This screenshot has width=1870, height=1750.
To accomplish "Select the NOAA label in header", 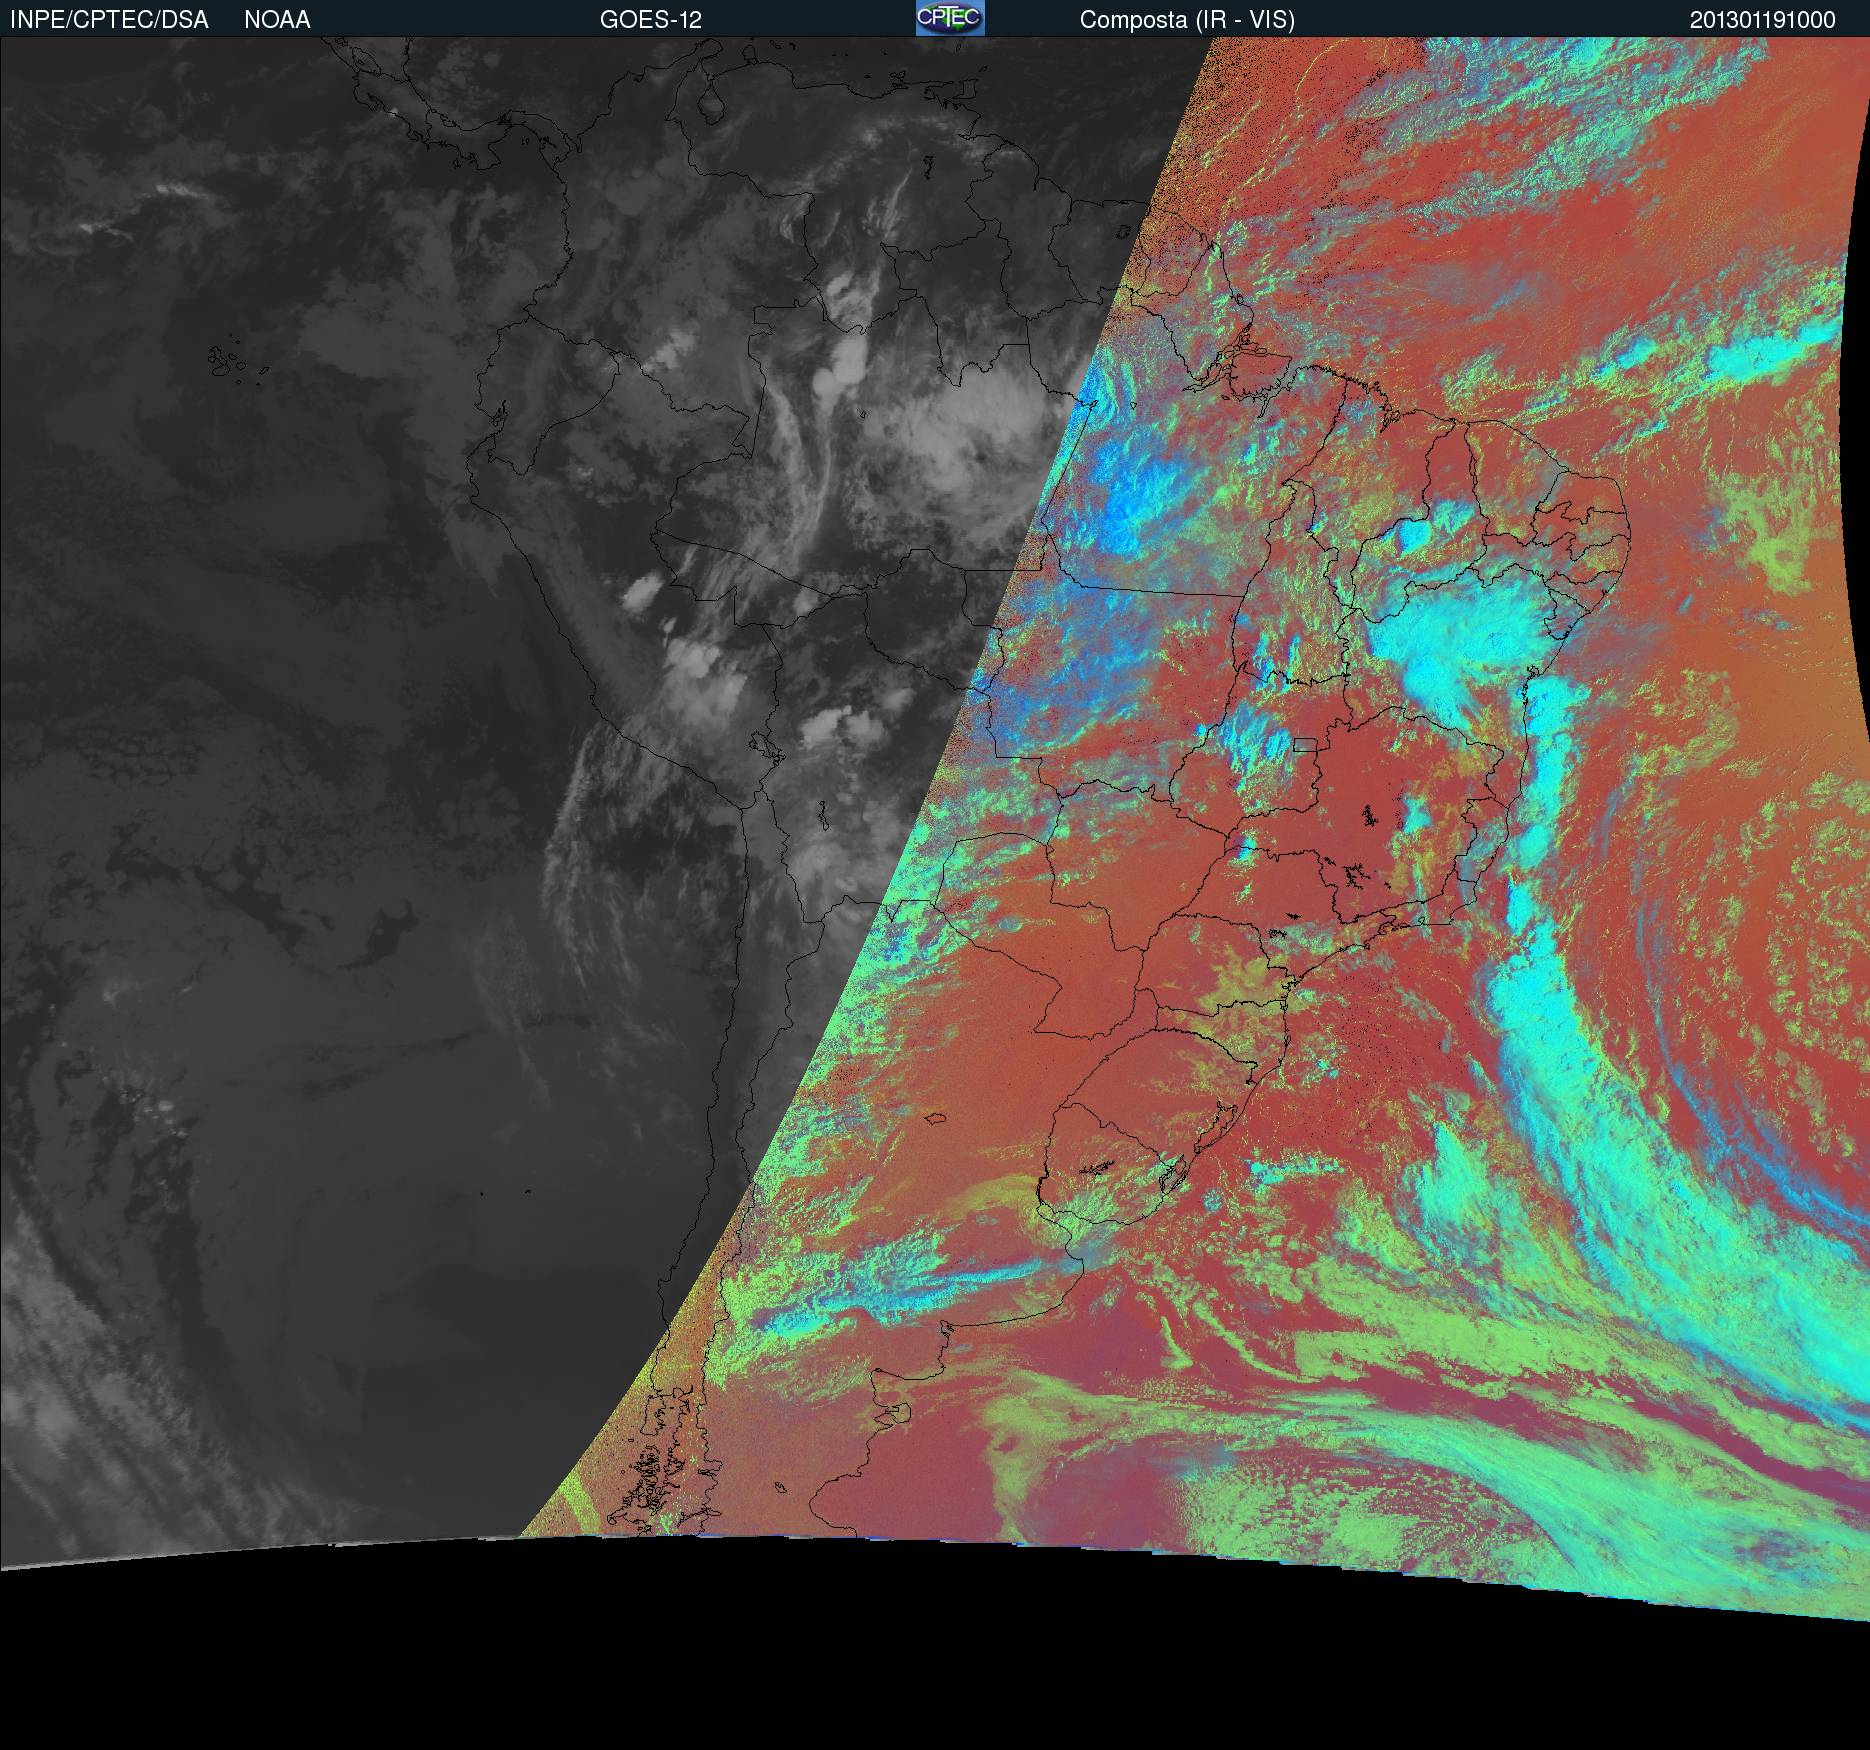I will pos(277,20).
